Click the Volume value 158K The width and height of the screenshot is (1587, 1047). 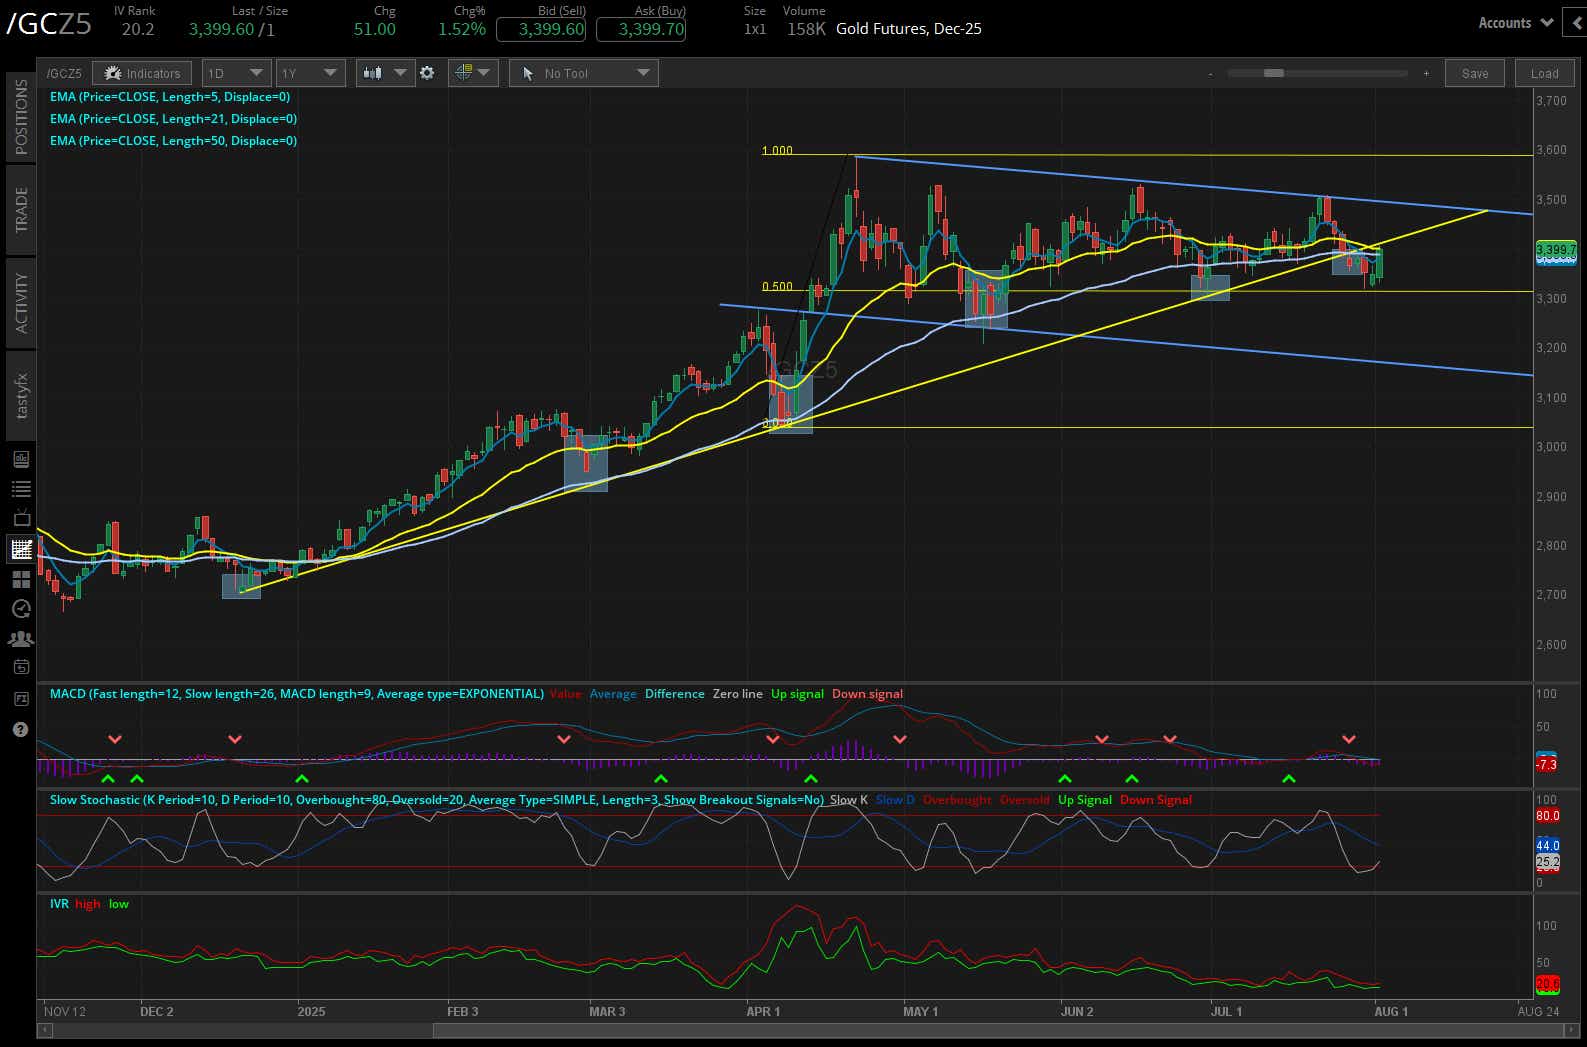[x=806, y=29]
